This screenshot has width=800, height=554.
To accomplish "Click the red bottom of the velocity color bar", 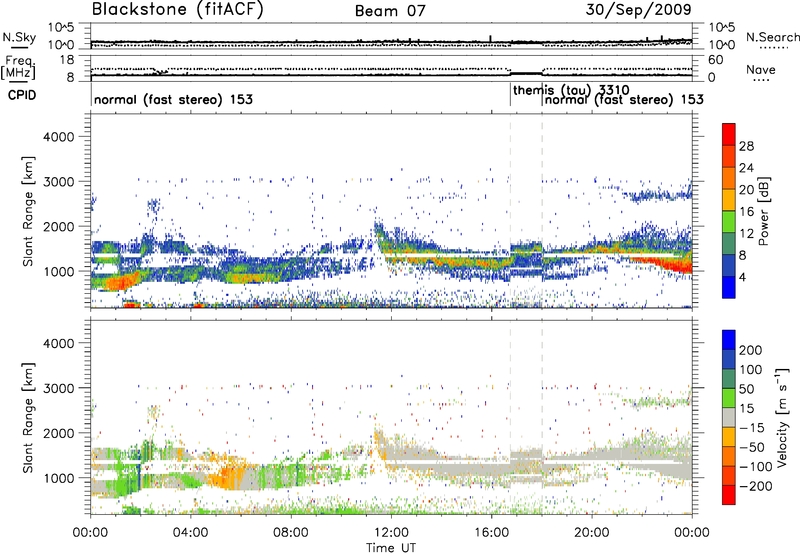I will (729, 495).
